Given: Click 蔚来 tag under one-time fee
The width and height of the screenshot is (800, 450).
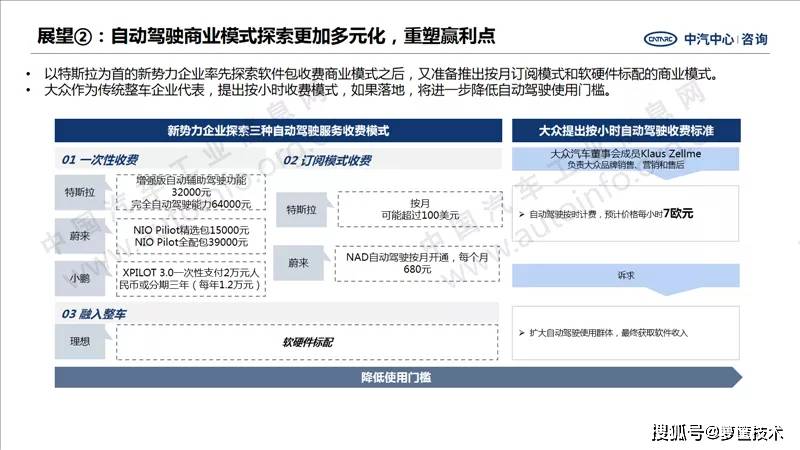Looking at the screenshot, I should pyautogui.click(x=80, y=236).
